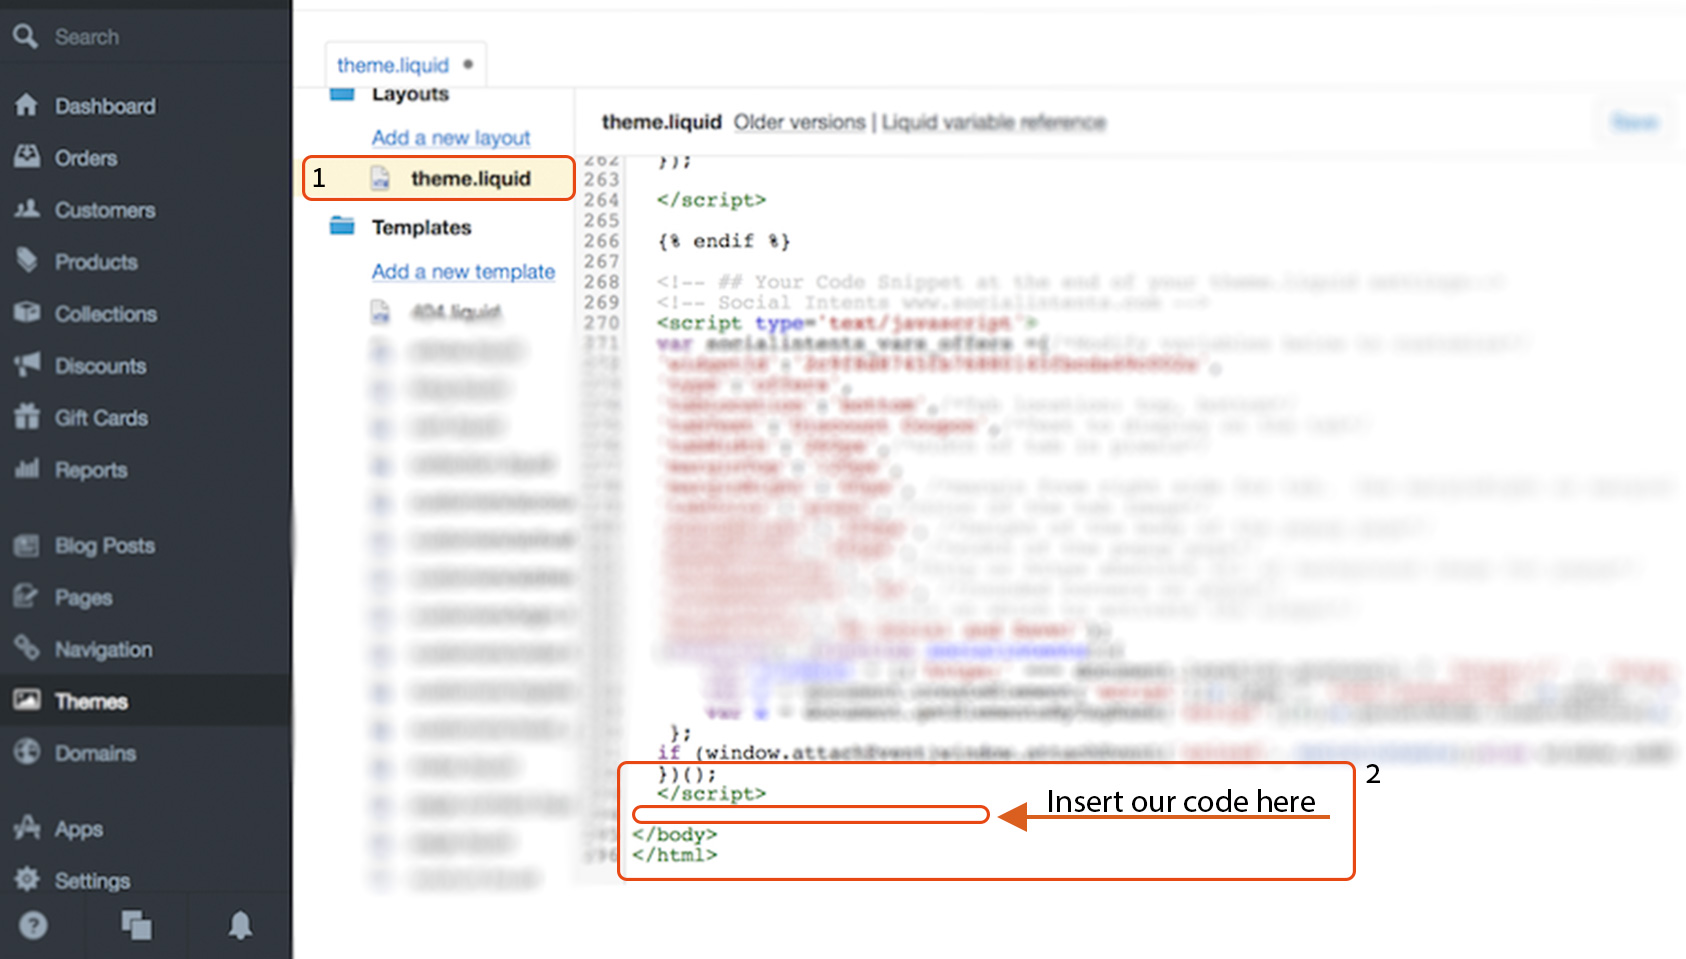
Task: Open Older versions link
Action: [799, 122]
